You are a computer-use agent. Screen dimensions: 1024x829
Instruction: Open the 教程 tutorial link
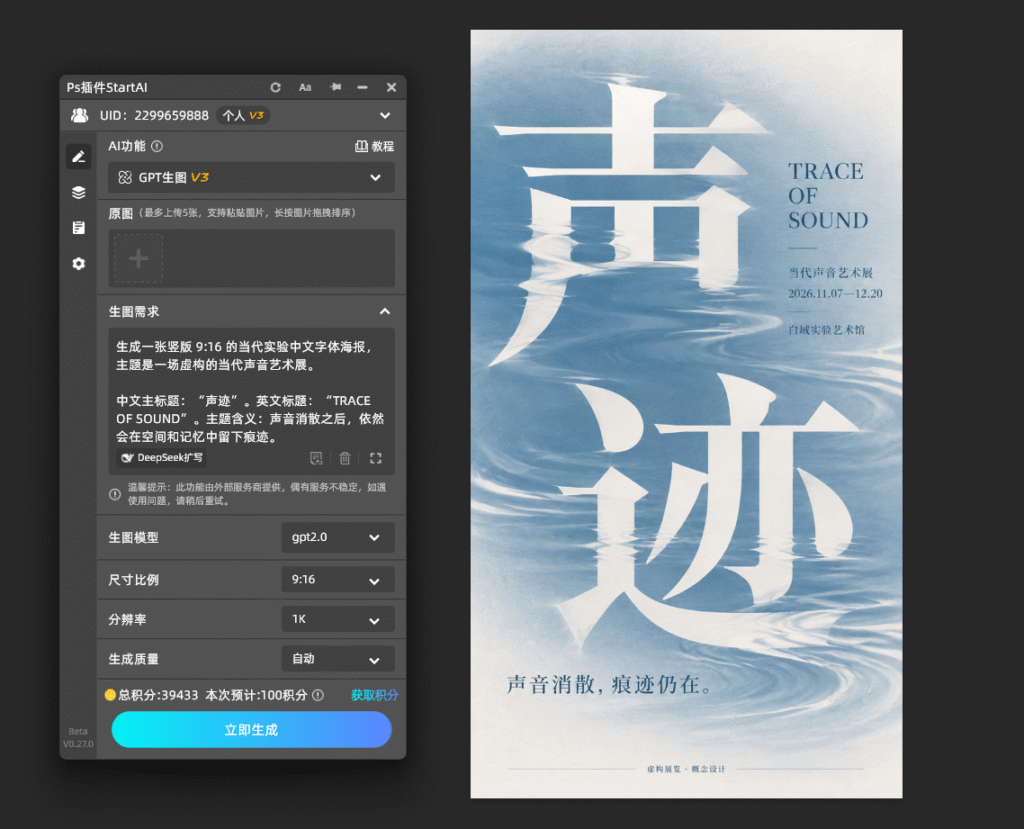coord(374,146)
